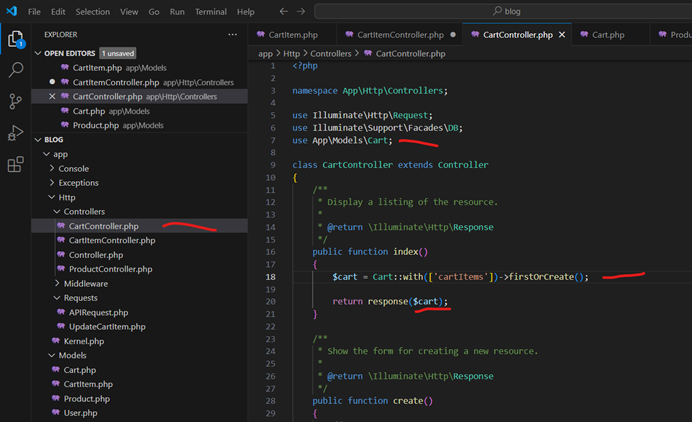Open ProductController.php in the file tree
692x422 pixels.
click(x=110, y=270)
